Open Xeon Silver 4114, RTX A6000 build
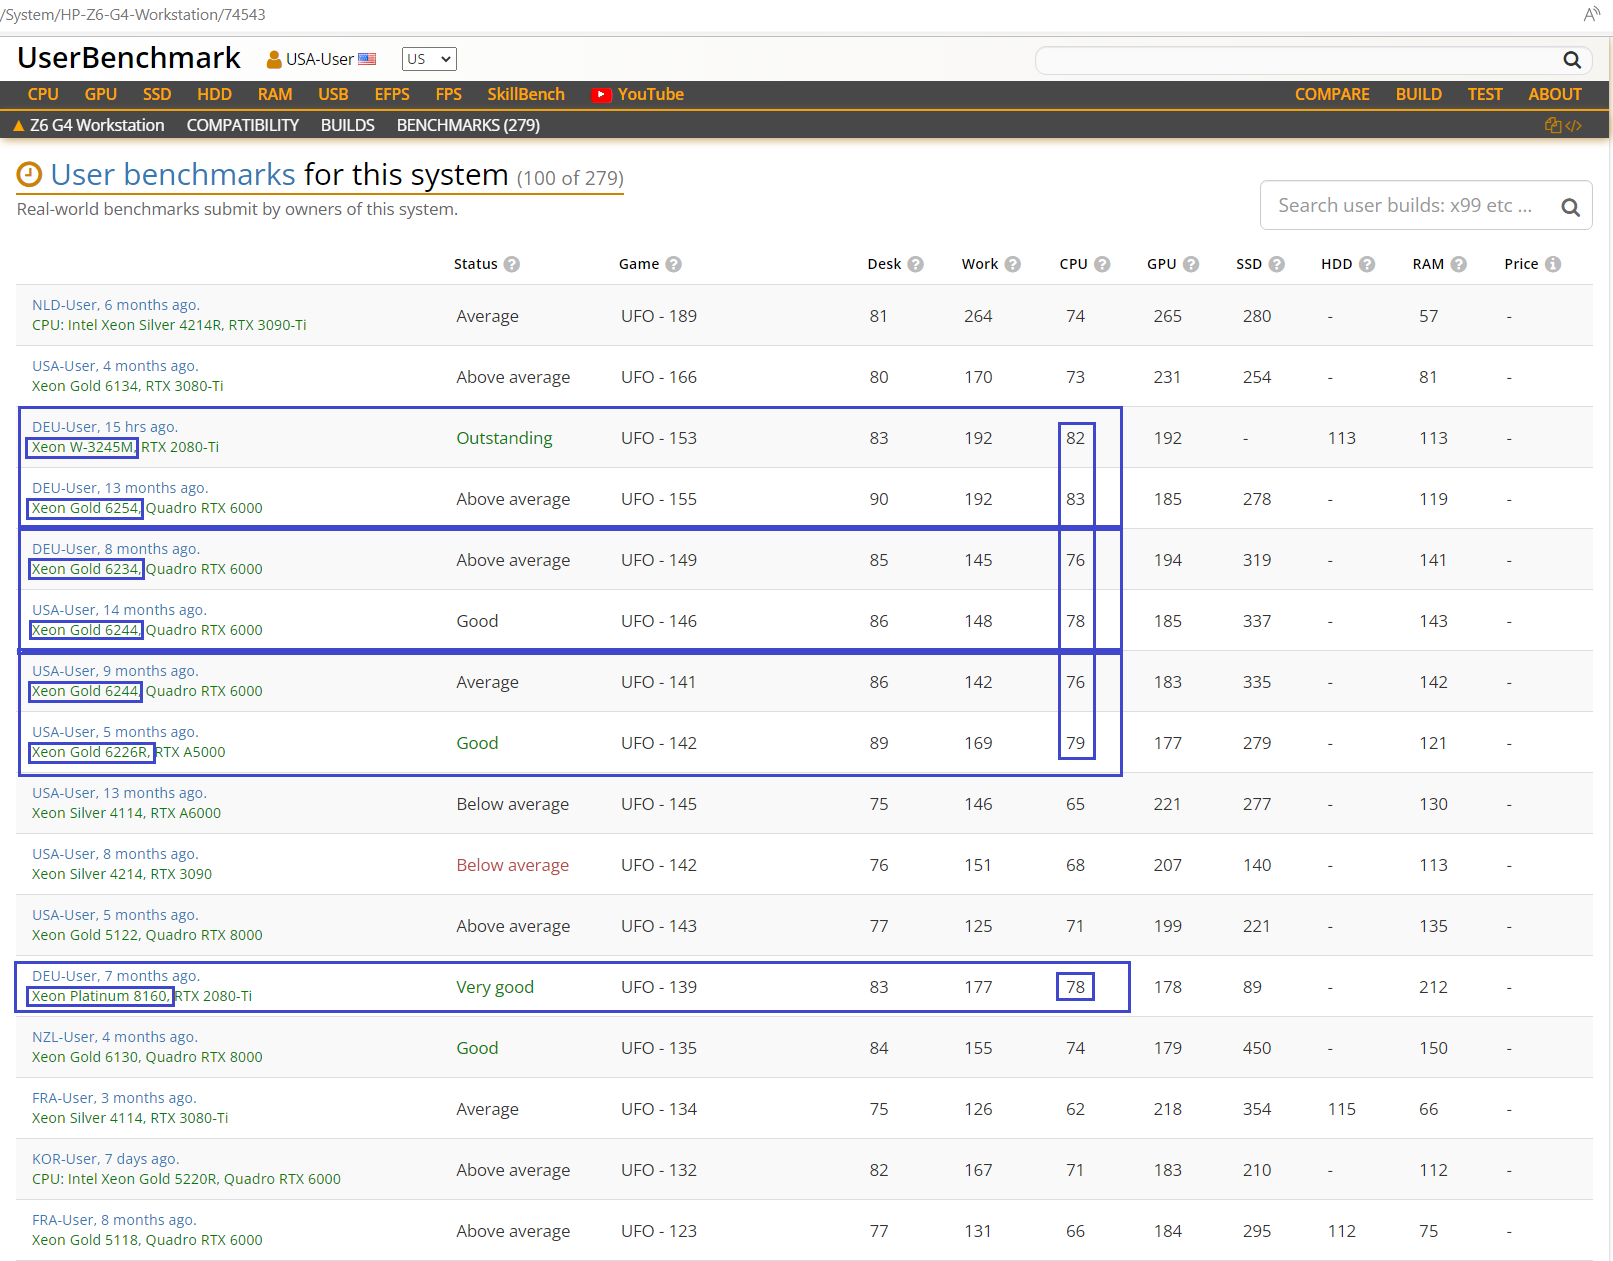This screenshot has width=1613, height=1261. point(127,813)
